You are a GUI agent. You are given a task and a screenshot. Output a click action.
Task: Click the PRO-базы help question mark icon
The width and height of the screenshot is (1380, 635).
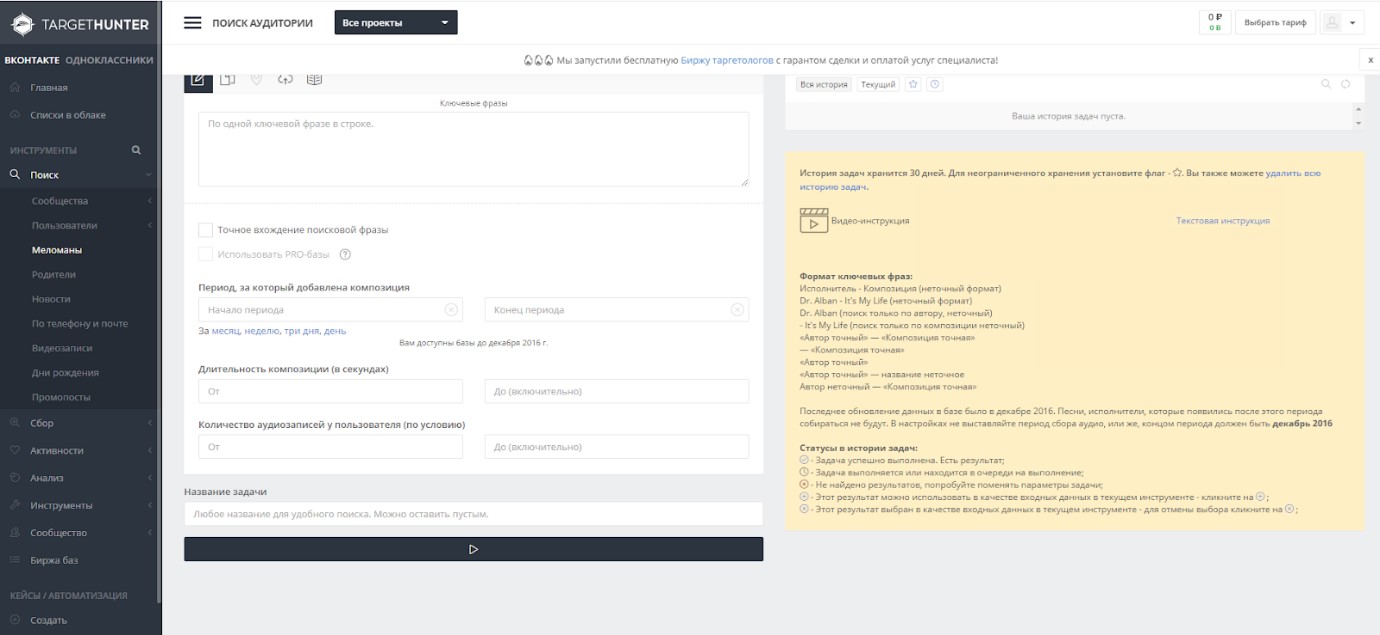point(345,254)
